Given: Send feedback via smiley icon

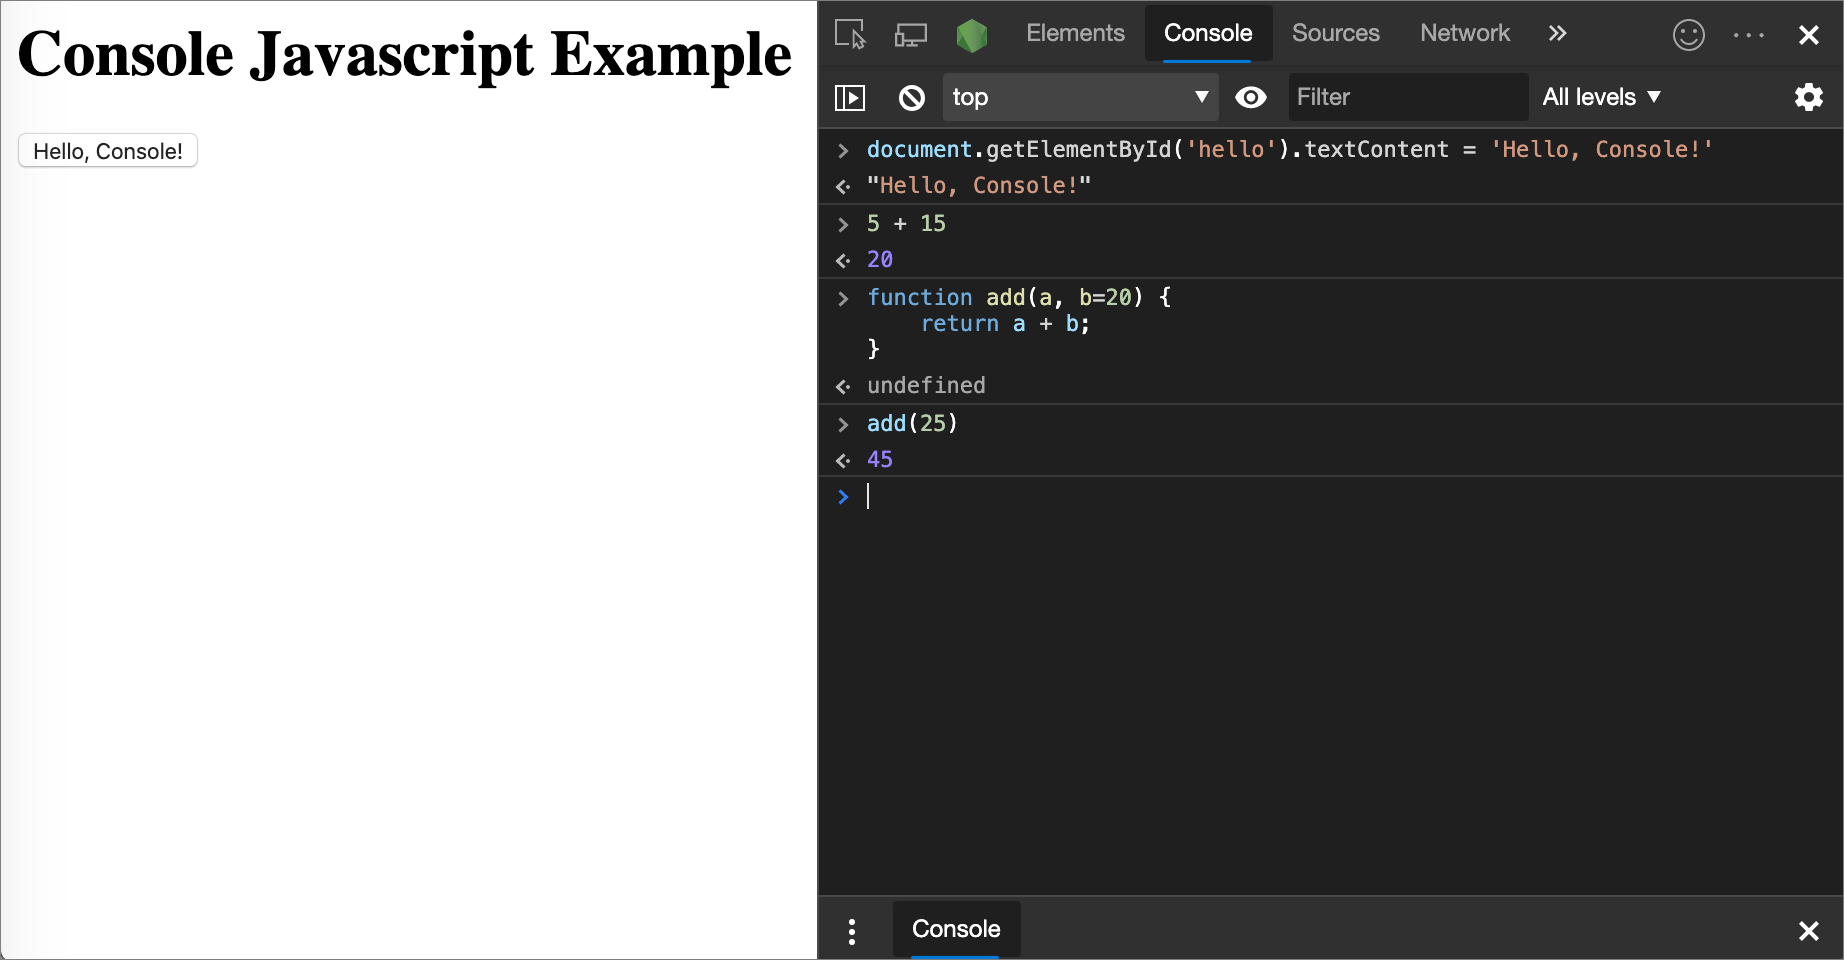Looking at the screenshot, I should (x=1688, y=34).
